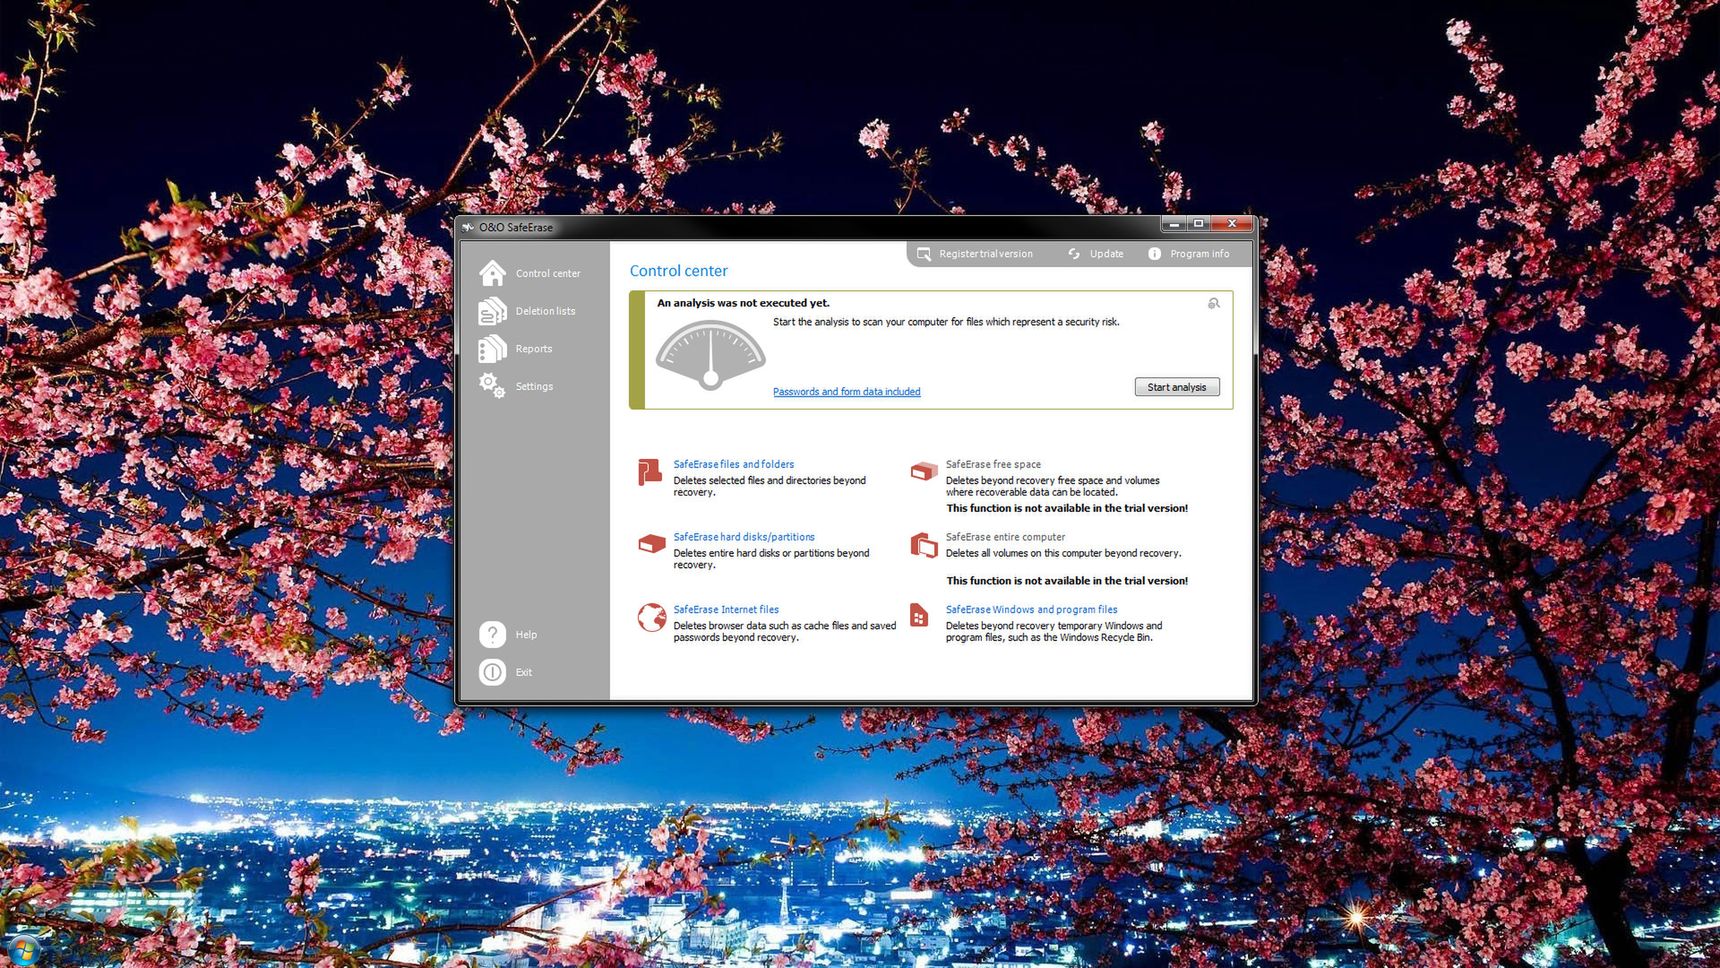Click the Settings gears icon
The height and width of the screenshot is (968, 1720).
pos(492,385)
